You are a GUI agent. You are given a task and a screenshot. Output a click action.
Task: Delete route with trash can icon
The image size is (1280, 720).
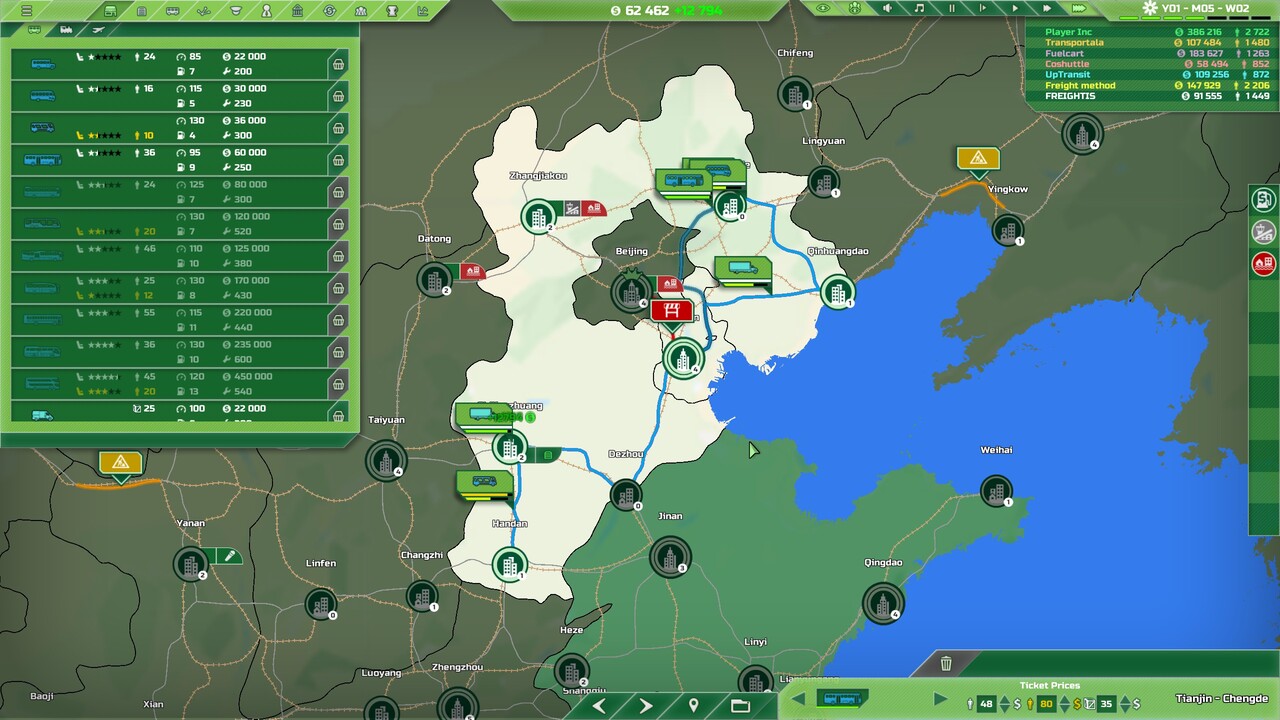[946, 663]
